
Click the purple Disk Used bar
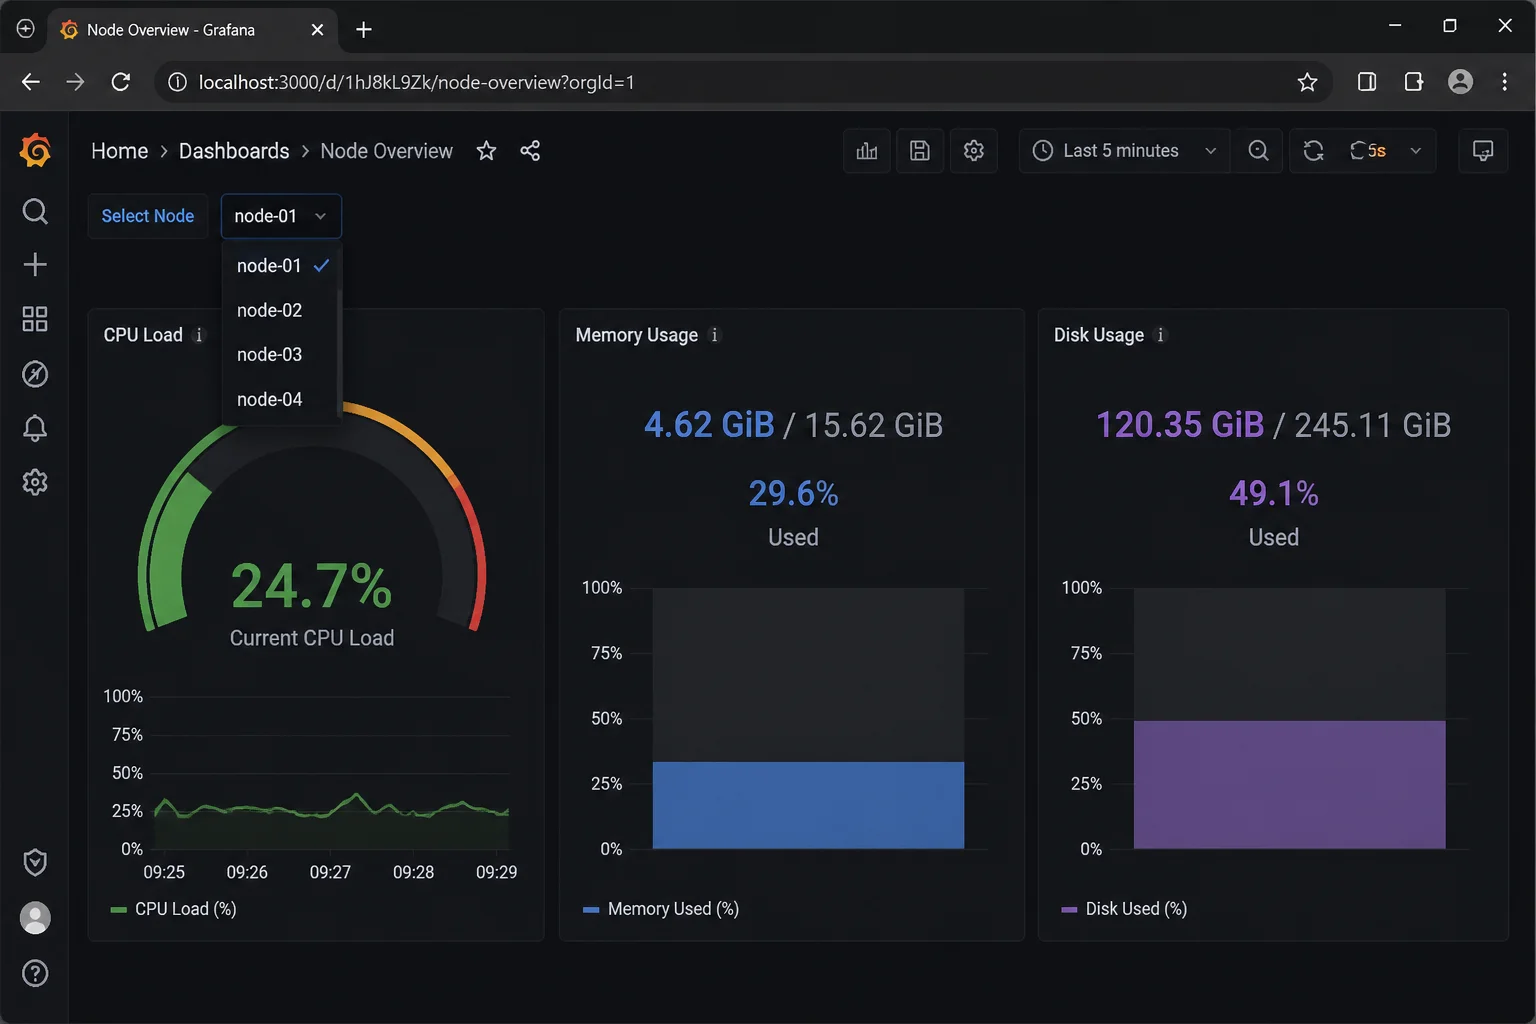click(1289, 784)
